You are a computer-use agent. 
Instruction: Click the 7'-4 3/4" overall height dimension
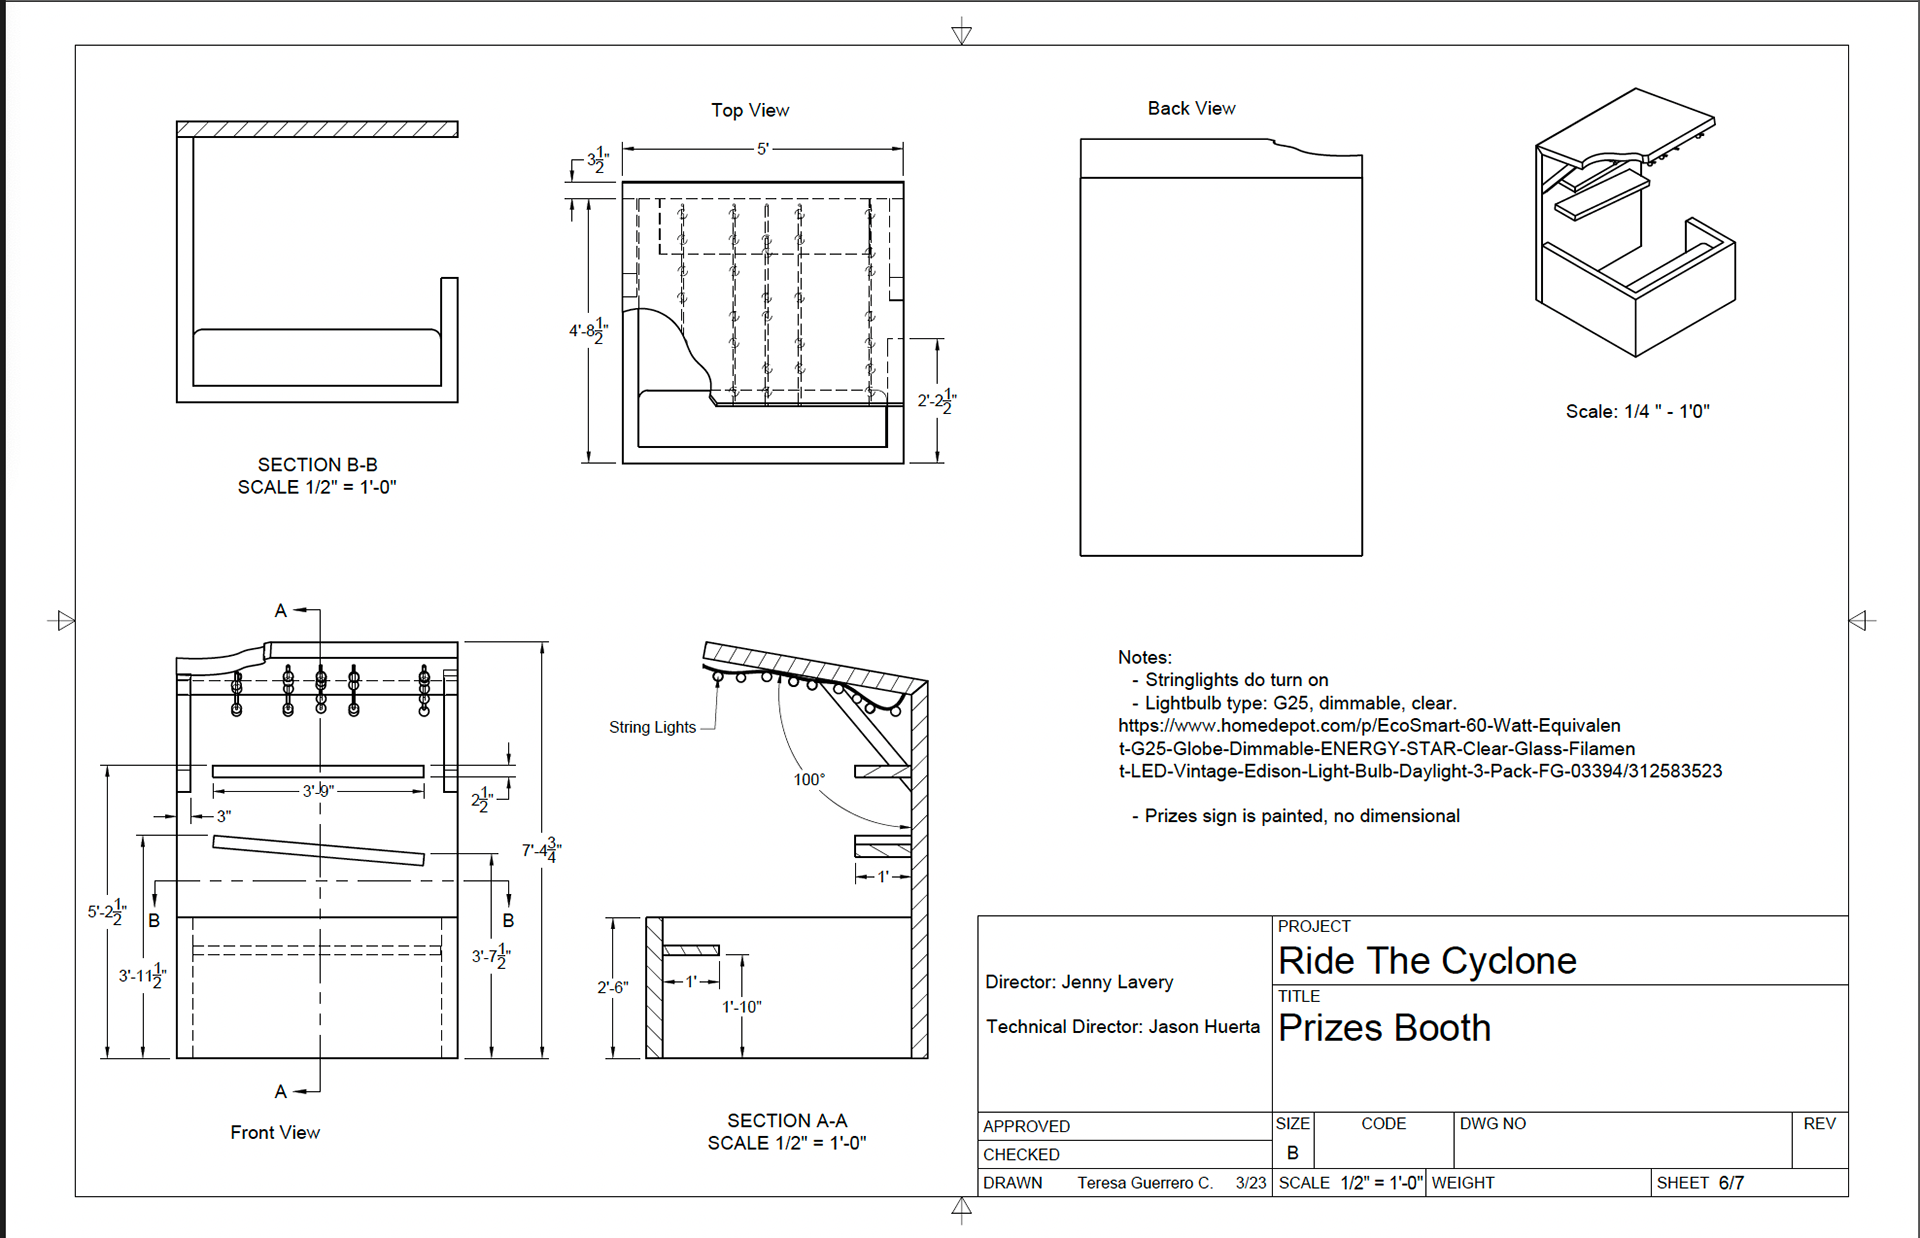point(541,851)
